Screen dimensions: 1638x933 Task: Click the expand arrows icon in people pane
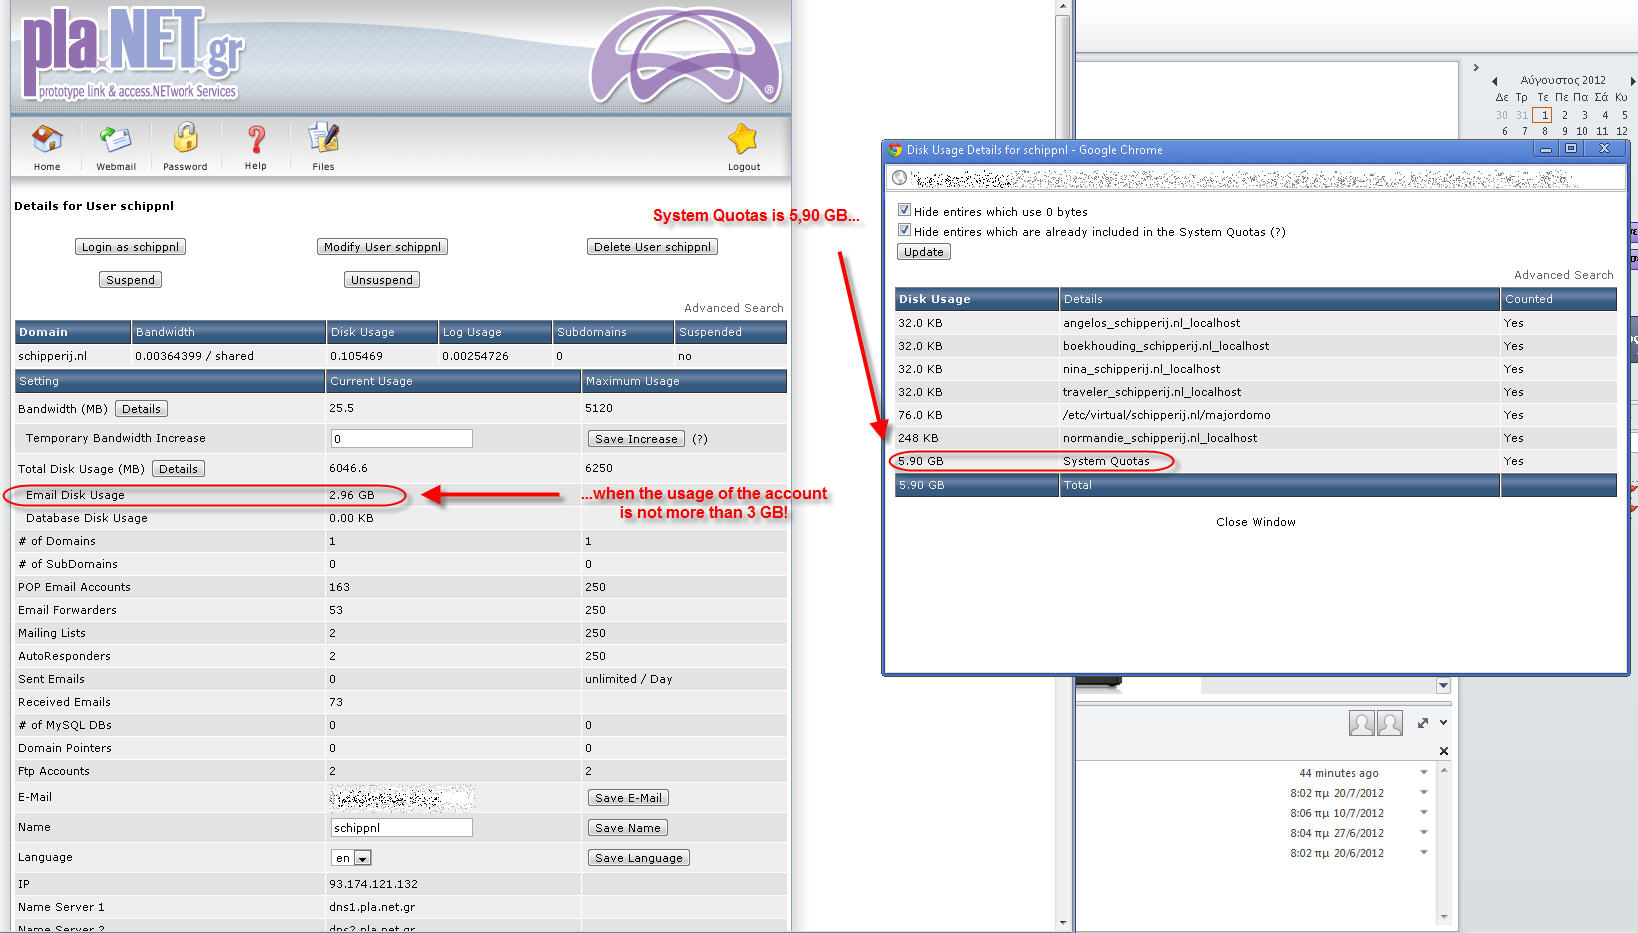coord(1423,723)
